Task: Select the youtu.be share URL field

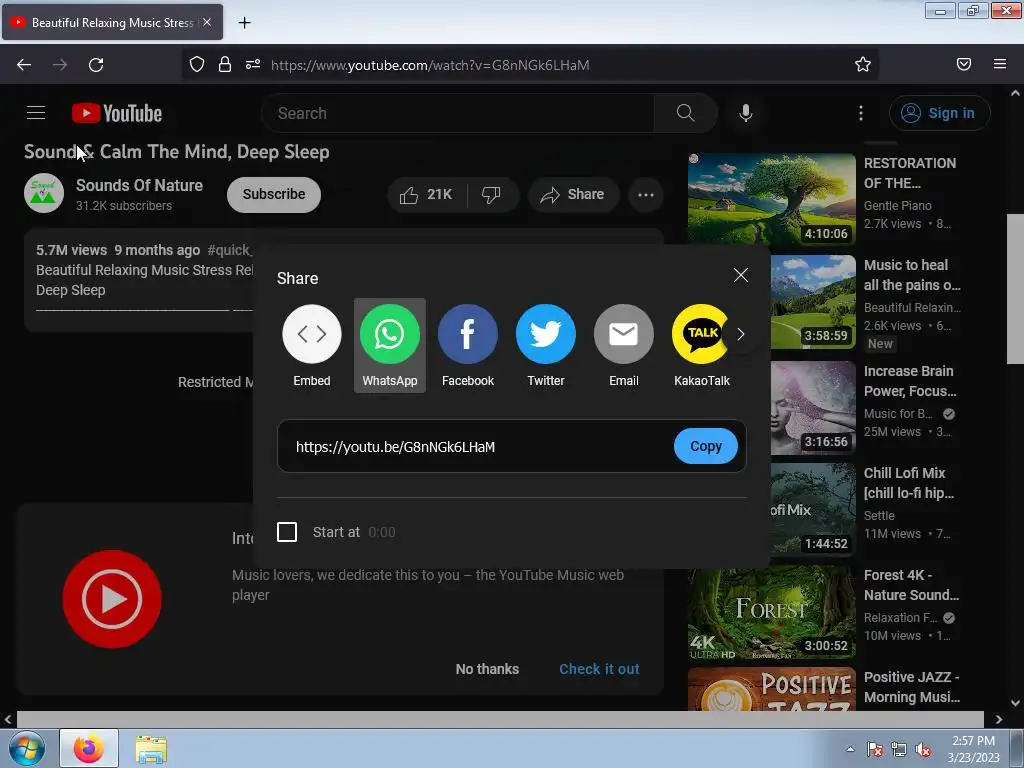Action: pyautogui.click(x=475, y=447)
